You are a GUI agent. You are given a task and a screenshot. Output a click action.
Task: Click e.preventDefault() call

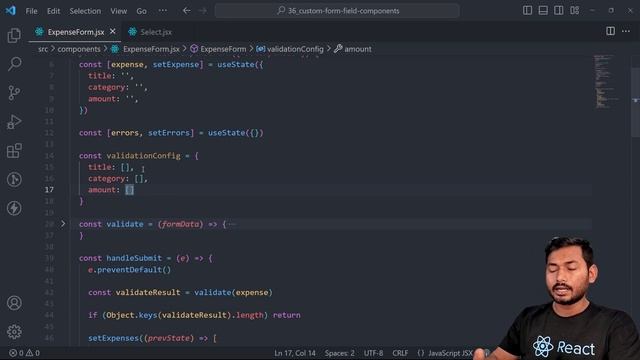coord(129,269)
